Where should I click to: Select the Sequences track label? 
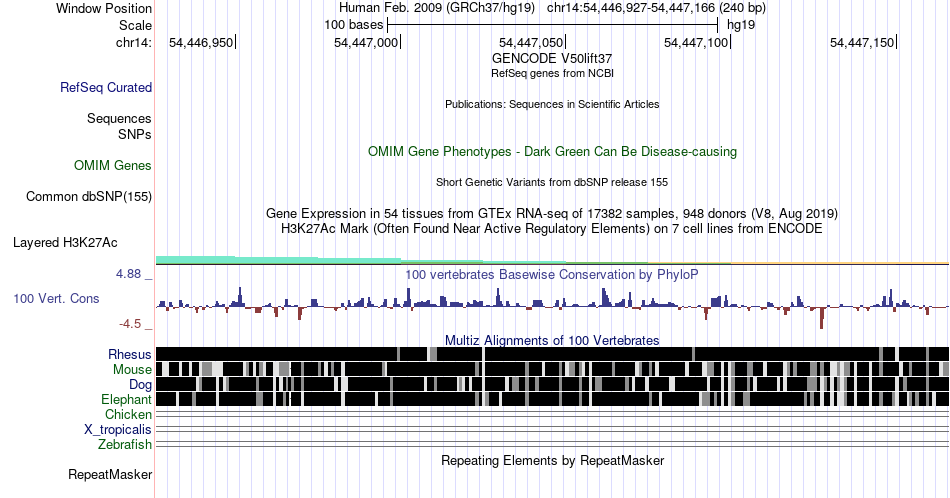119,118
